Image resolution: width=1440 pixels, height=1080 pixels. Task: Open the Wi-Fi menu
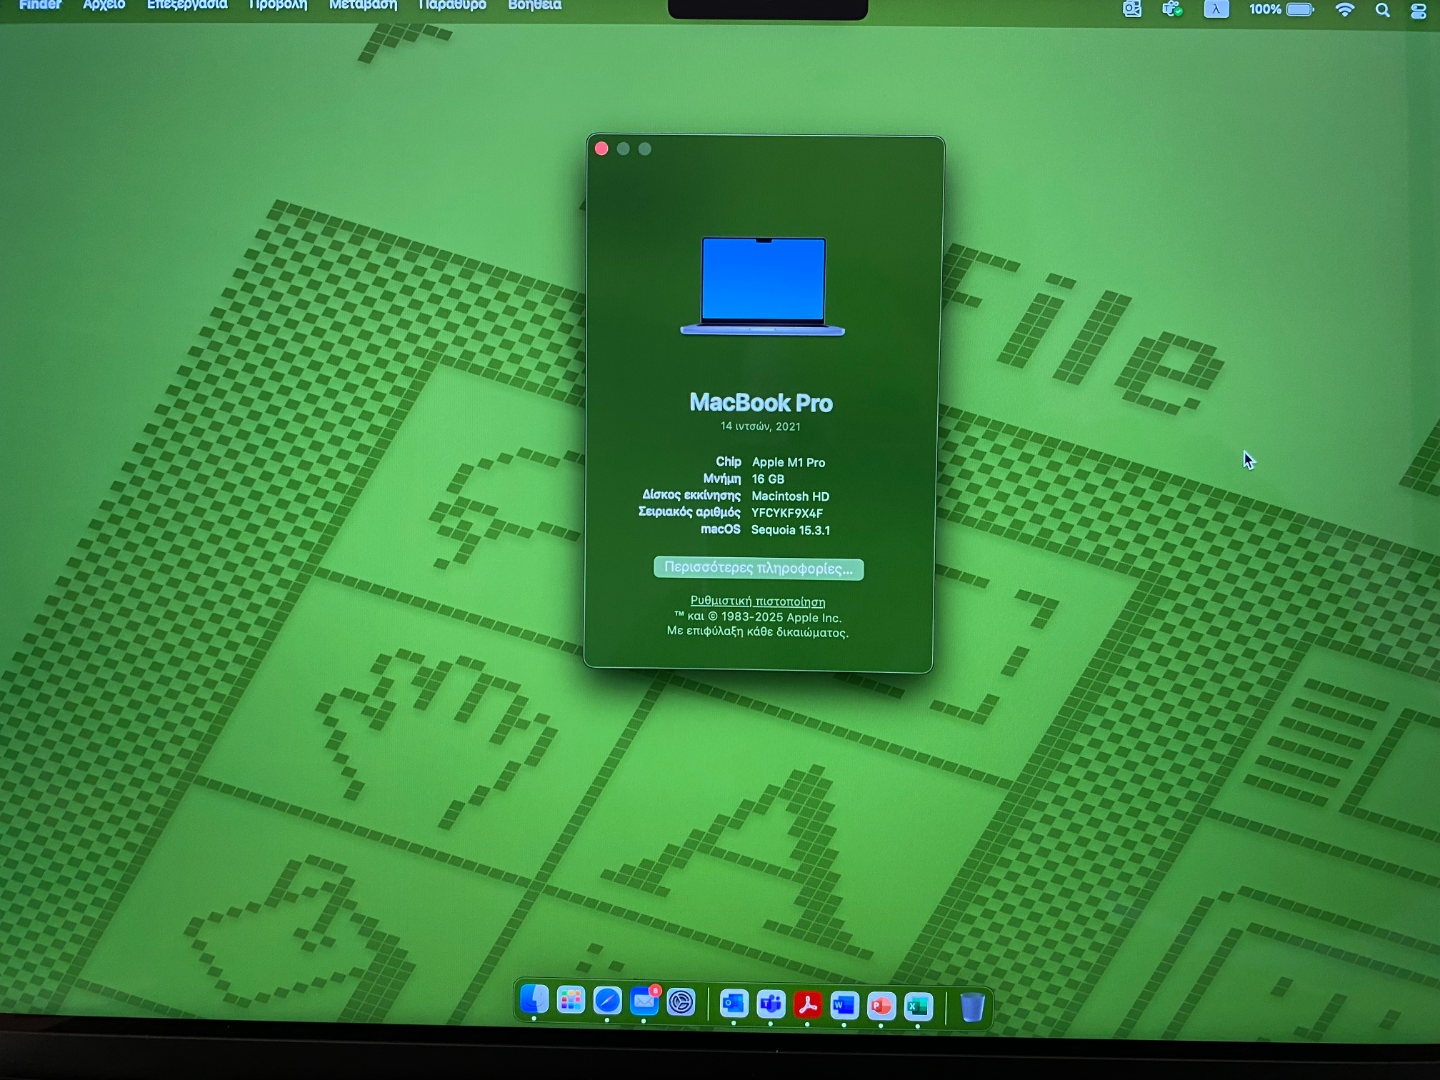point(1345,9)
